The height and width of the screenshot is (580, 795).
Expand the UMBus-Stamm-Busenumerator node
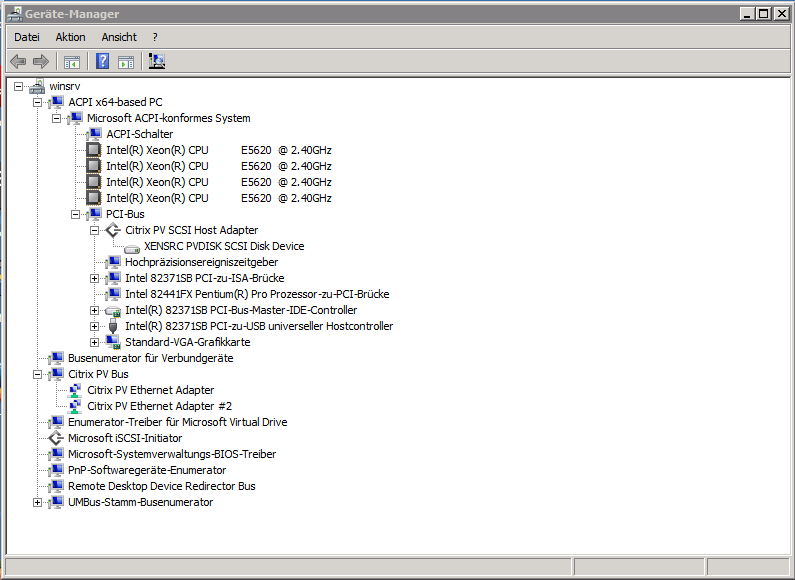point(37,502)
